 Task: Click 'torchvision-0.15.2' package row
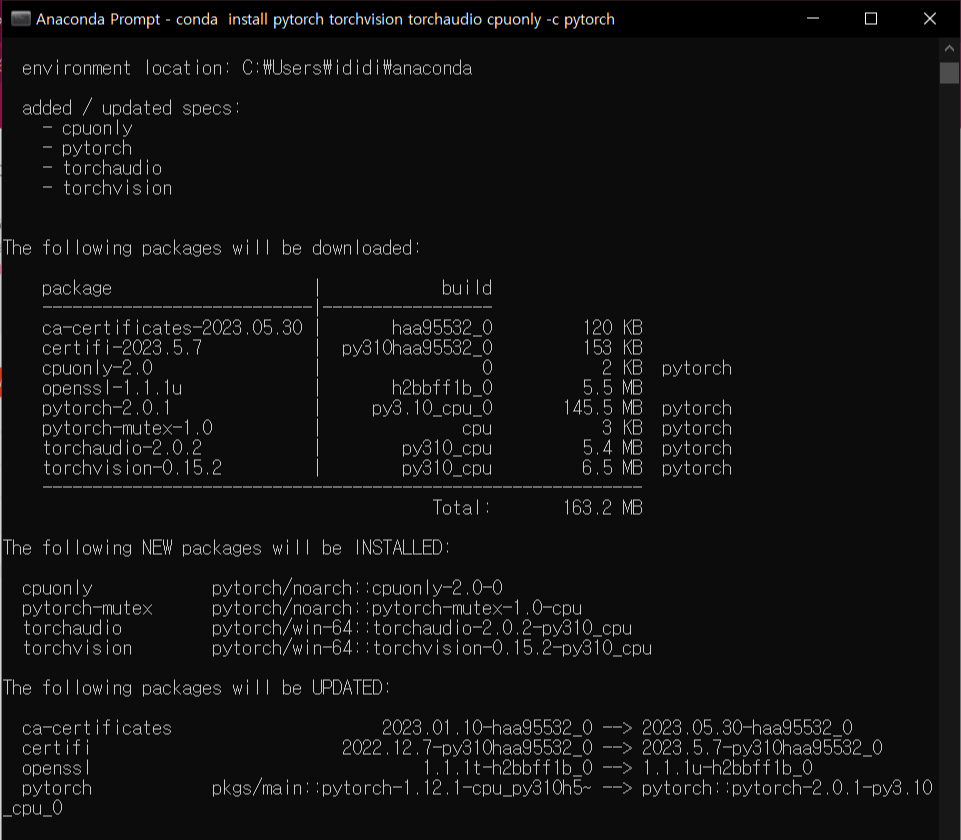coord(387,468)
